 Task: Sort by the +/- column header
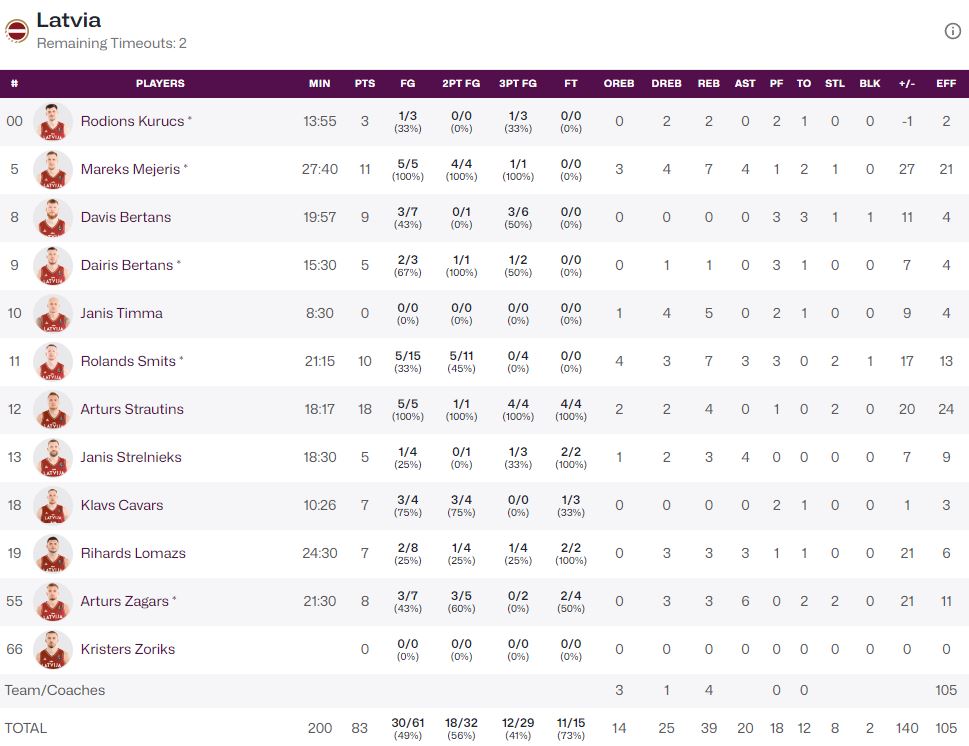pos(907,84)
